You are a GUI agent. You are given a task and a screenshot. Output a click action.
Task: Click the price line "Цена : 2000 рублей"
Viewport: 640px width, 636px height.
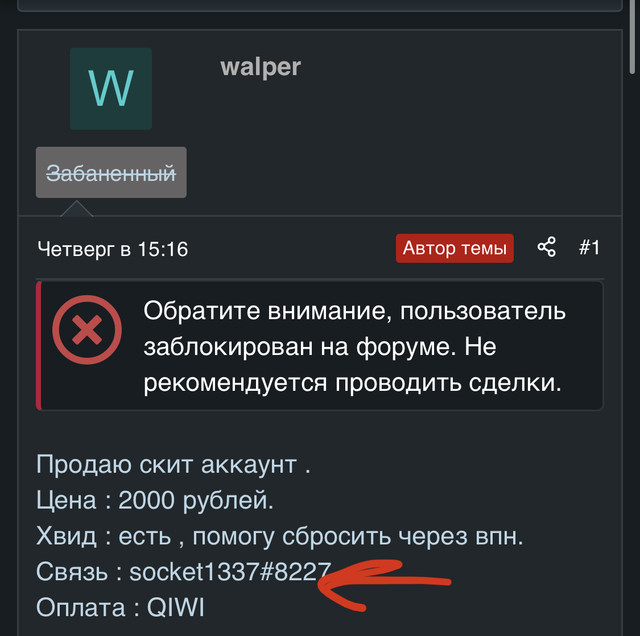pyautogui.click(x=155, y=500)
